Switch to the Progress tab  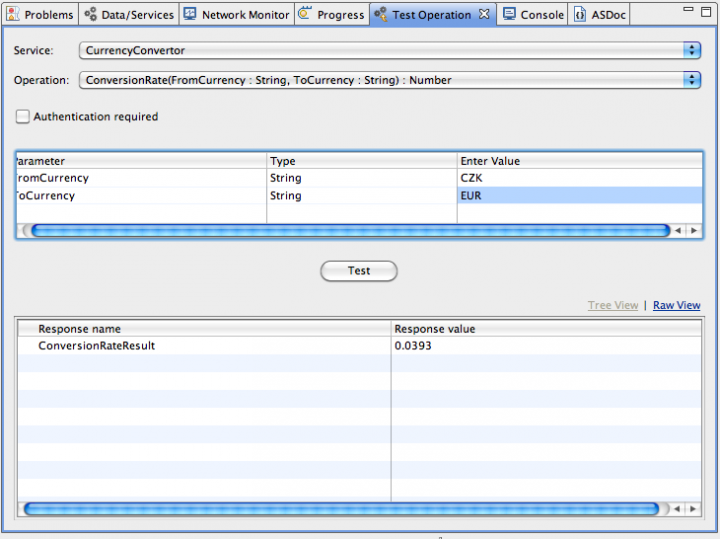click(332, 15)
